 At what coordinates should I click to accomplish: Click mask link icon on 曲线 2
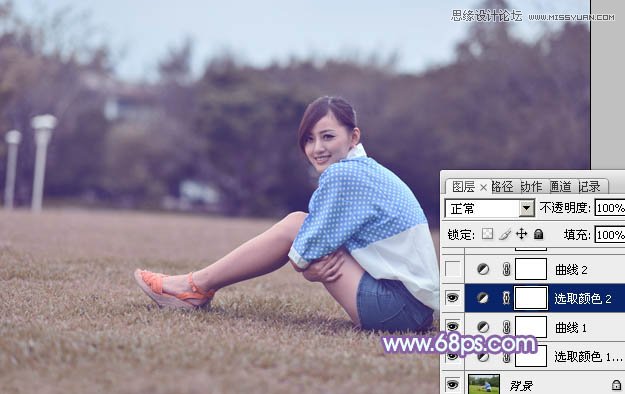click(x=506, y=270)
